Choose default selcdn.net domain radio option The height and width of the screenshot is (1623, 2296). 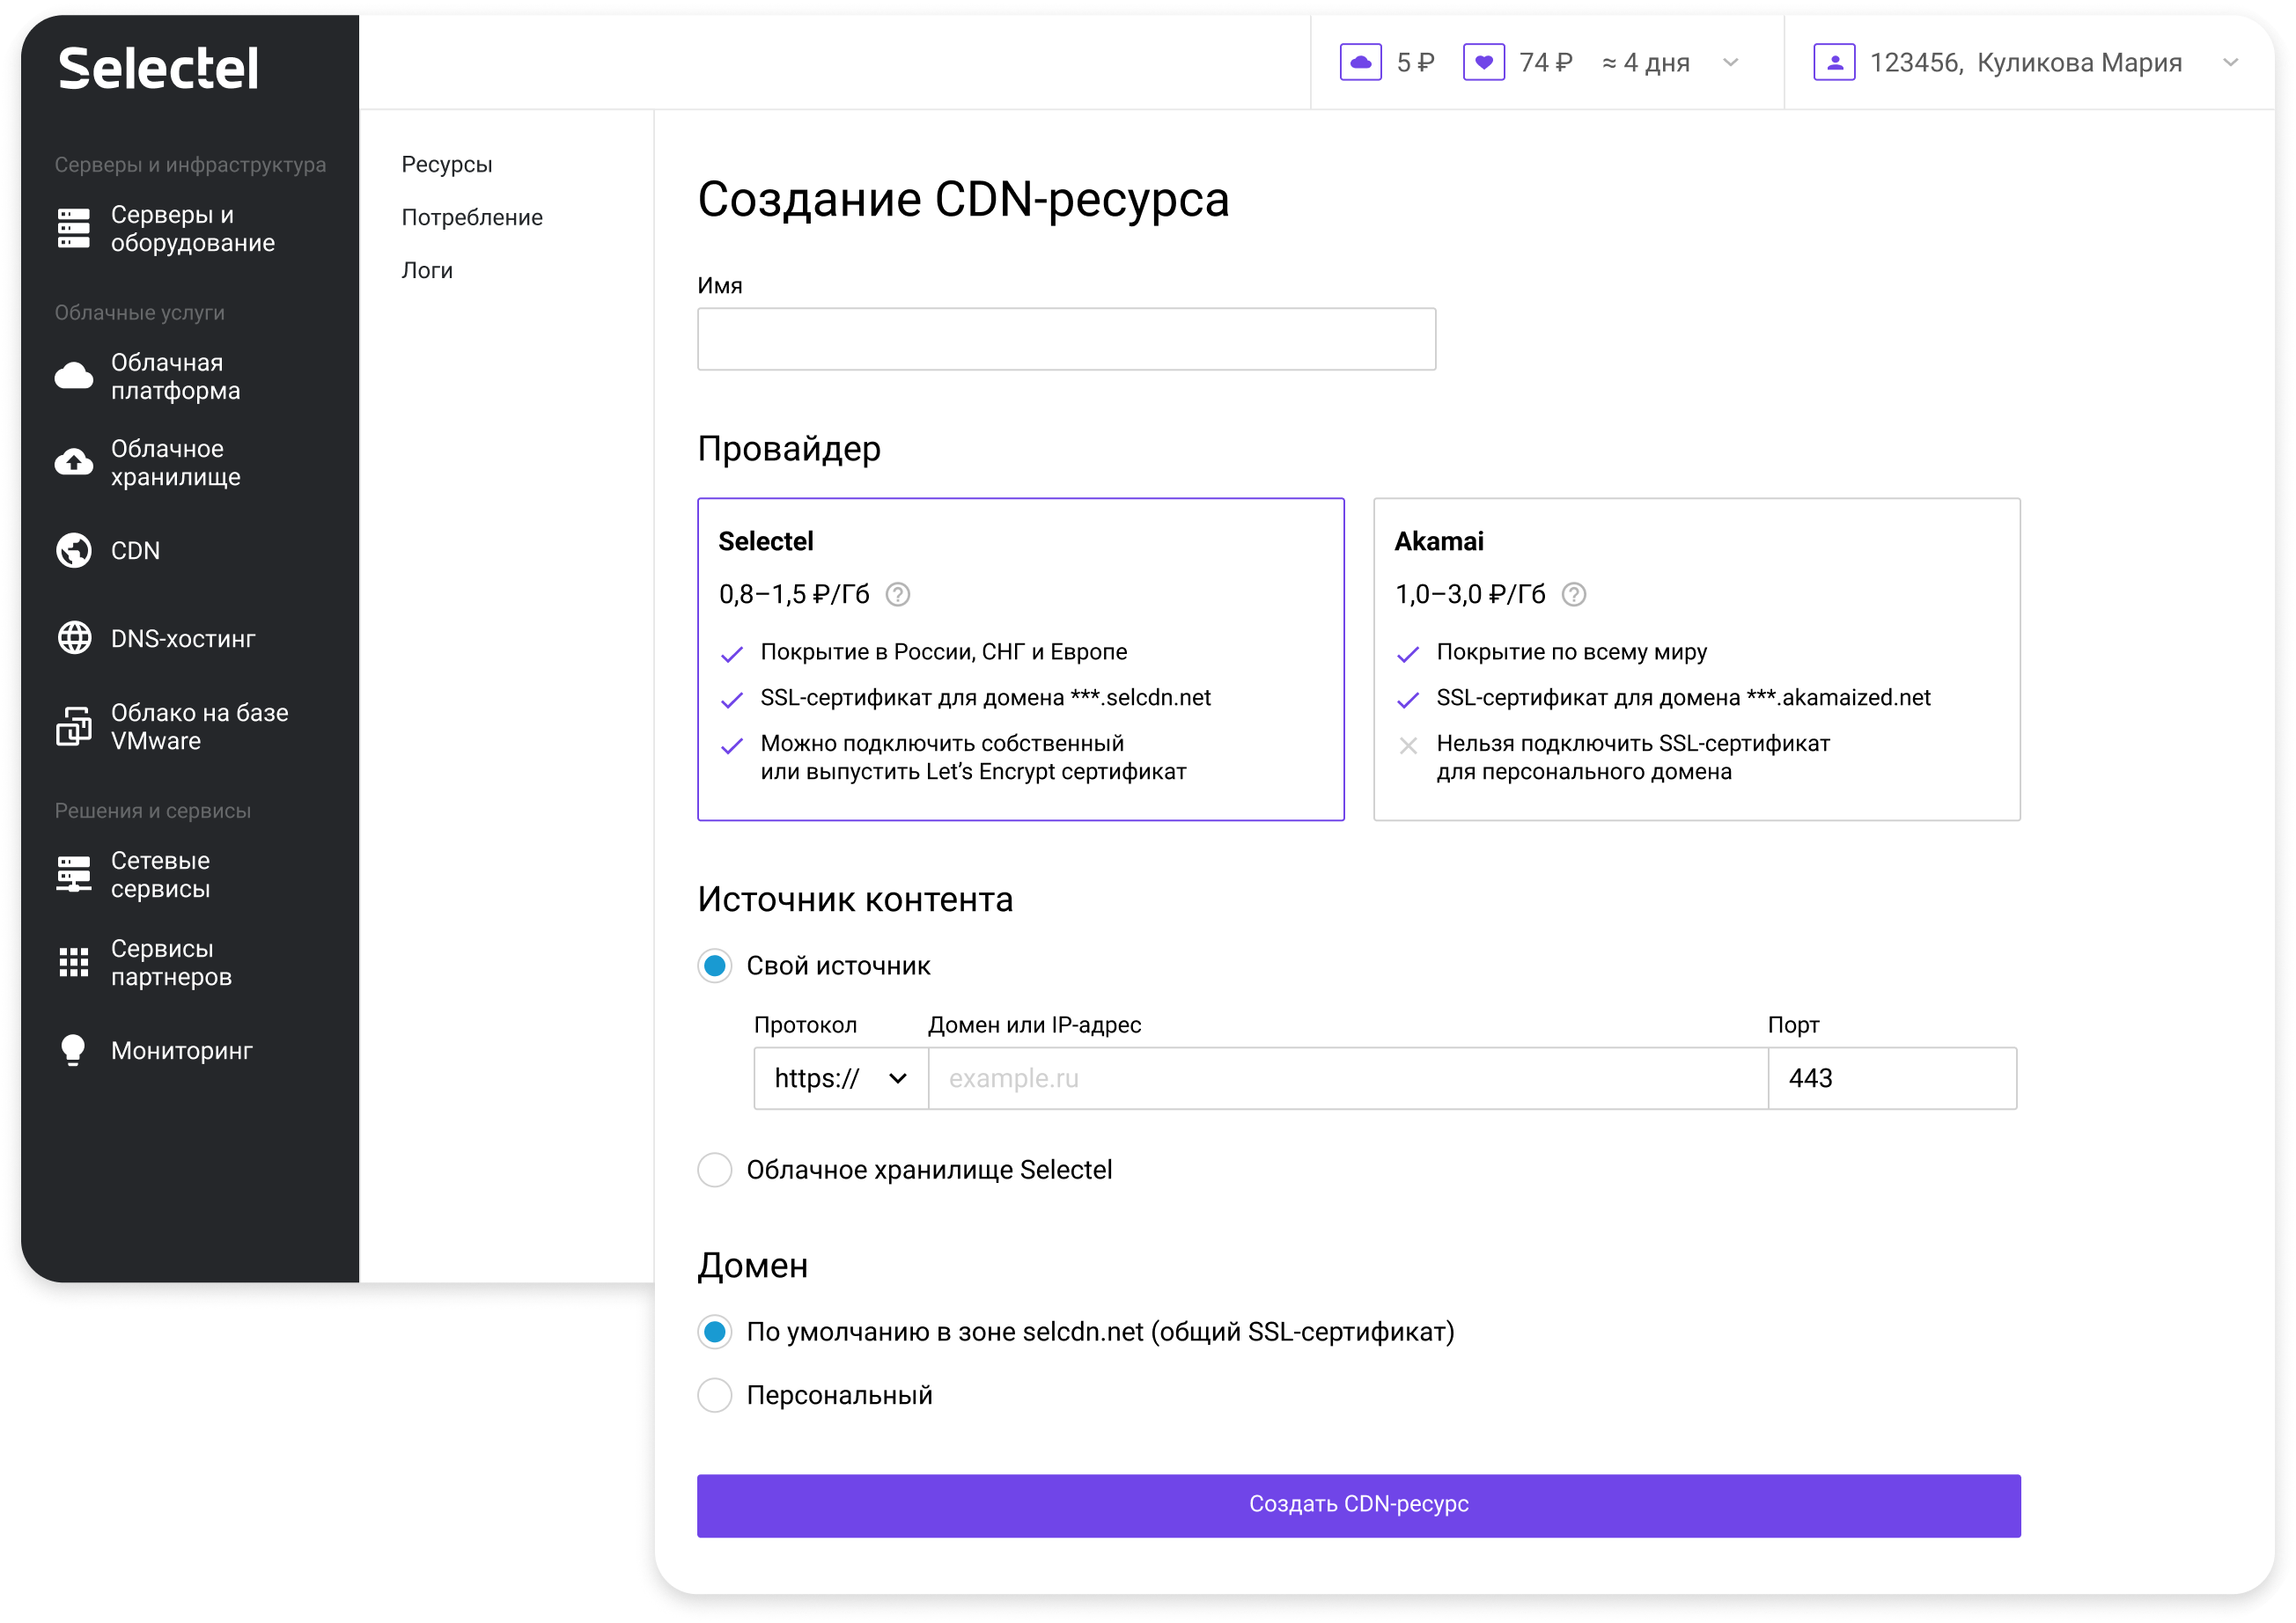point(714,1332)
